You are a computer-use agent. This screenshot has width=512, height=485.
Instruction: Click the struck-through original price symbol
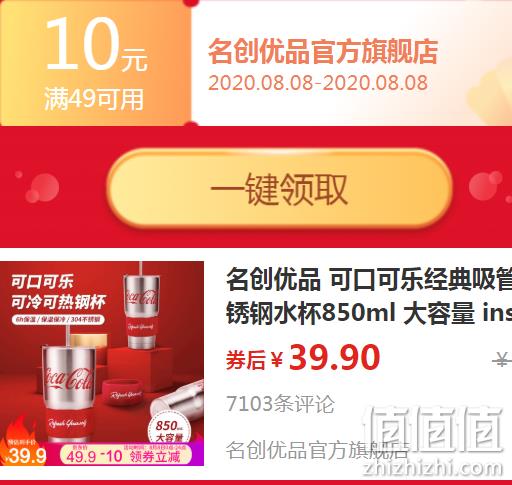click(x=502, y=359)
